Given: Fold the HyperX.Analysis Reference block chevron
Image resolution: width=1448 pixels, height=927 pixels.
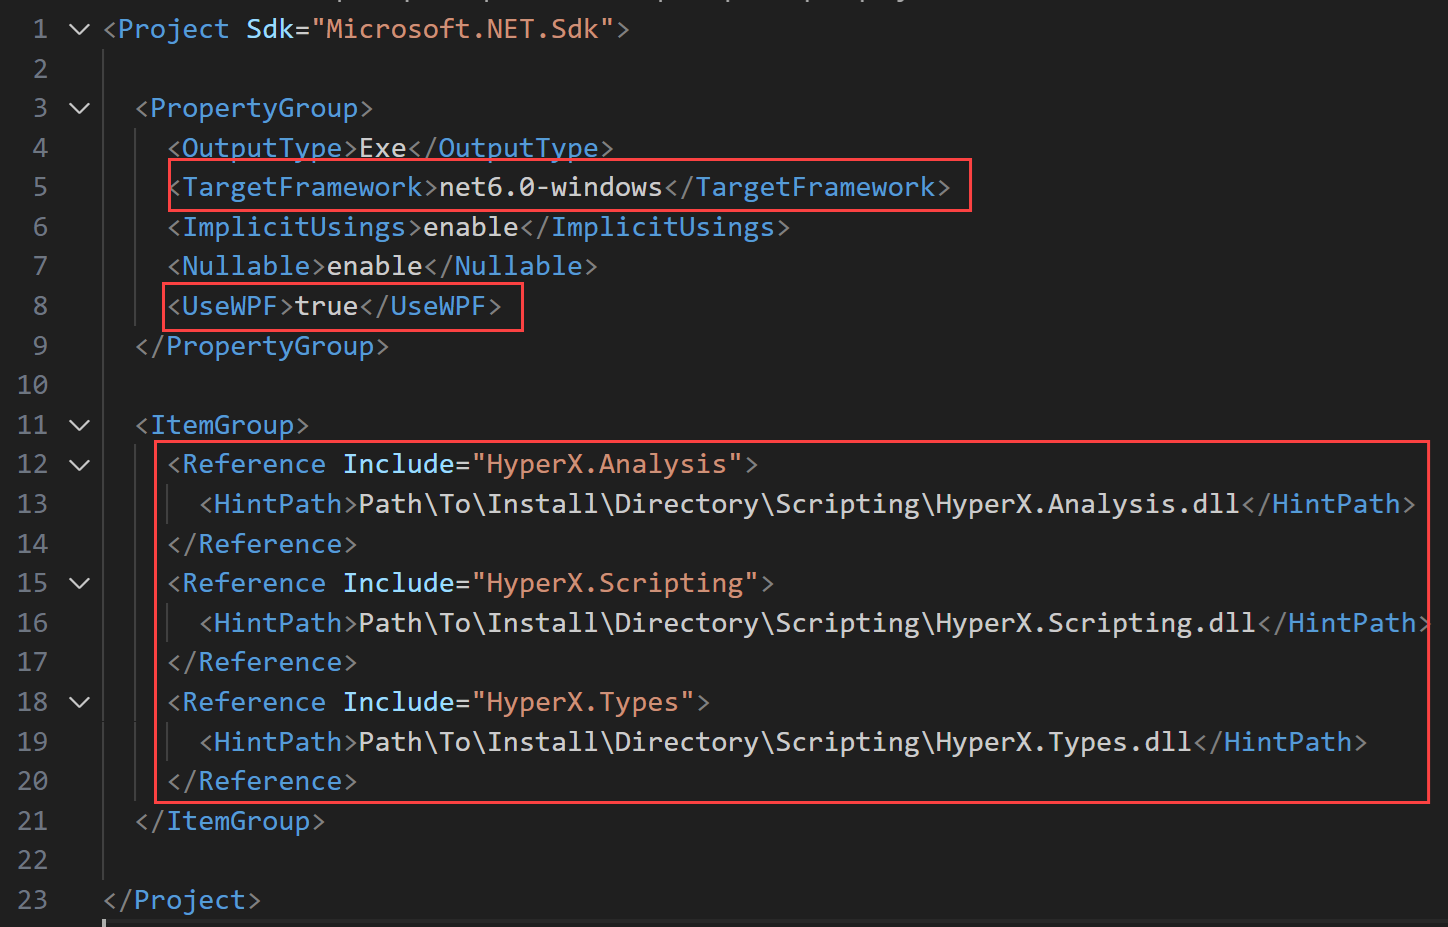Looking at the screenshot, I should [x=79, y=465].
